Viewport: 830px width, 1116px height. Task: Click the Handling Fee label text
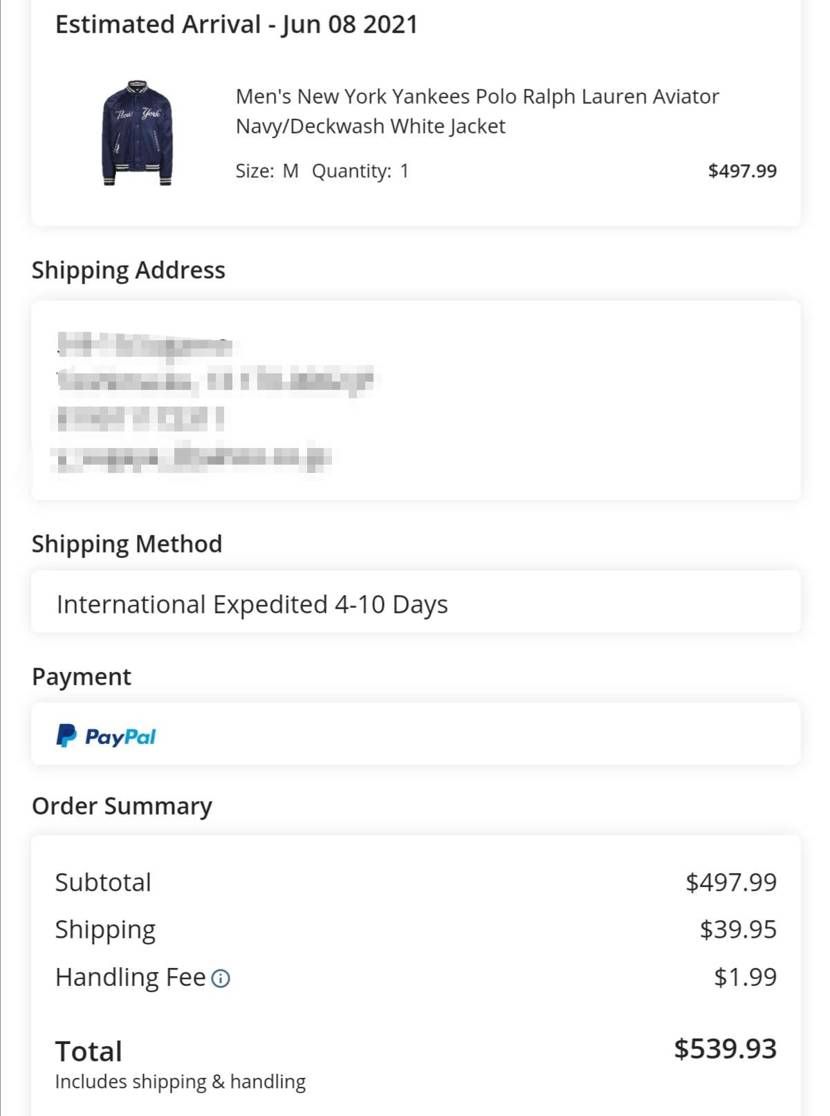pyautogui.click(x=130, y=977)
